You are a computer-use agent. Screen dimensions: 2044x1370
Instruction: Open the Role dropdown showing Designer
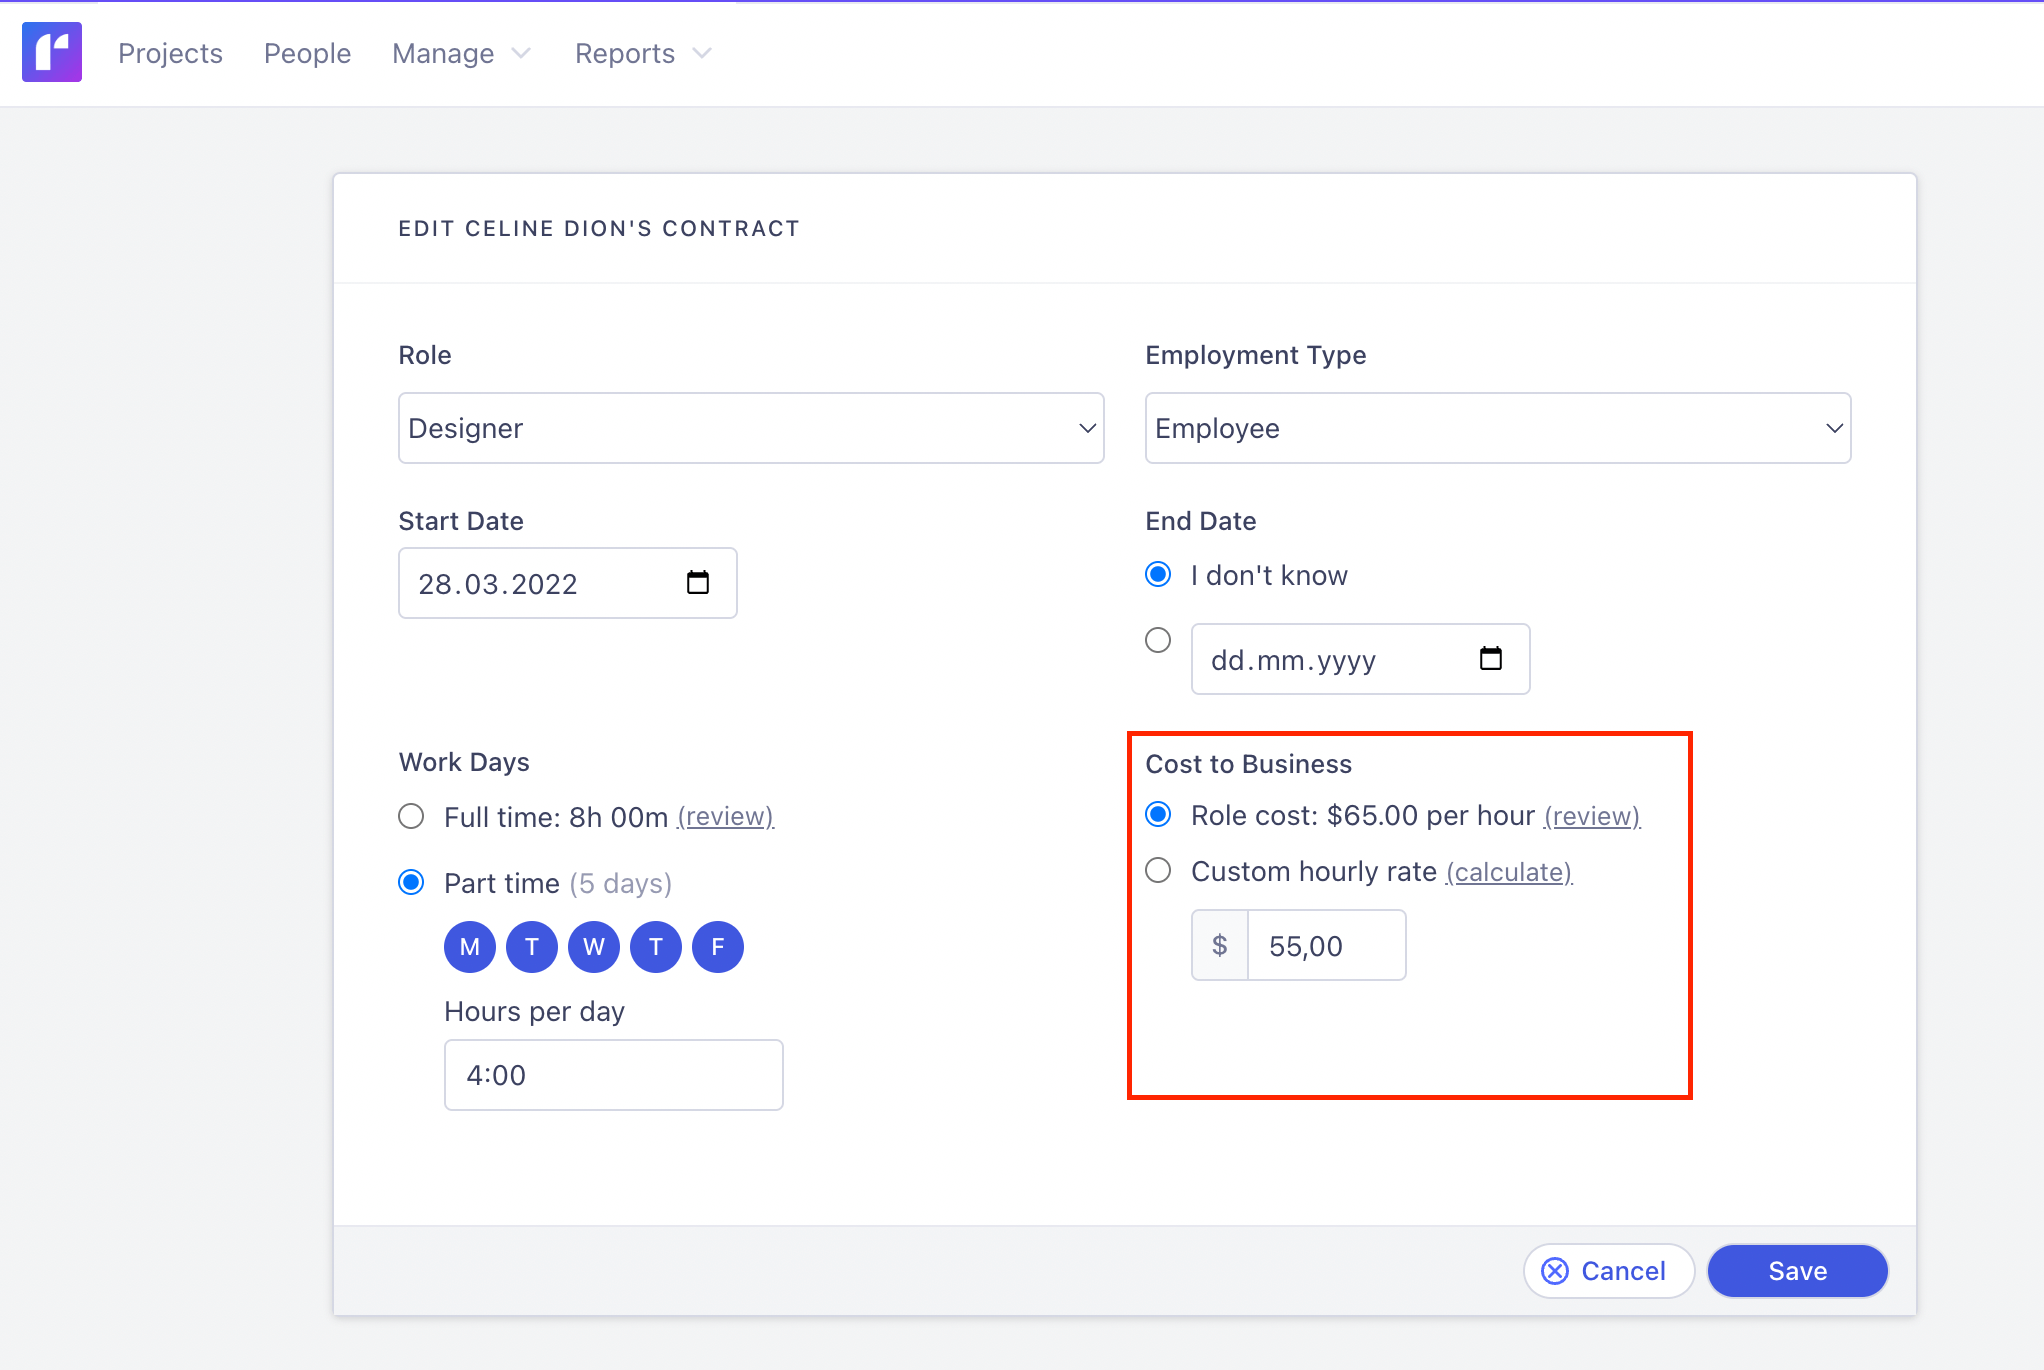750,428
